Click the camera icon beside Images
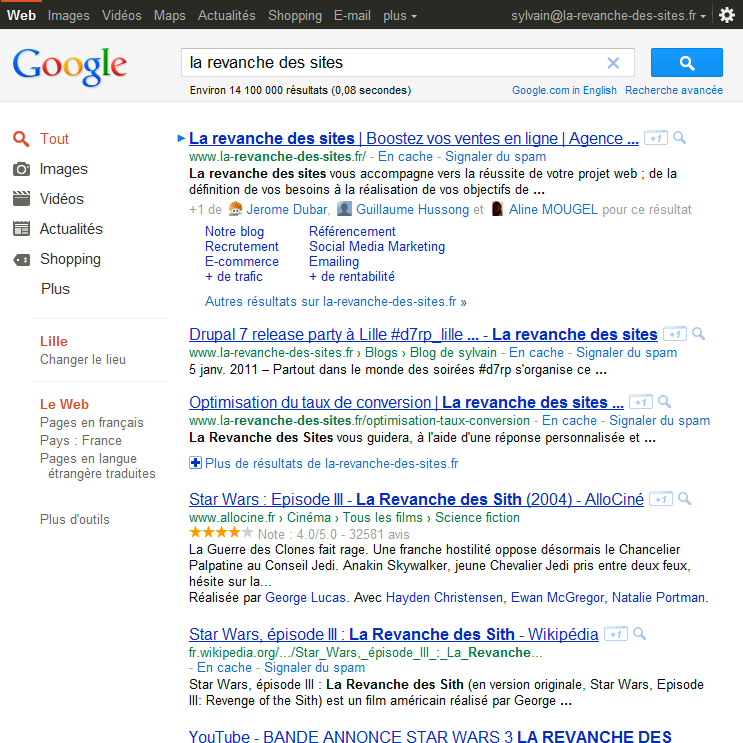 21,169
